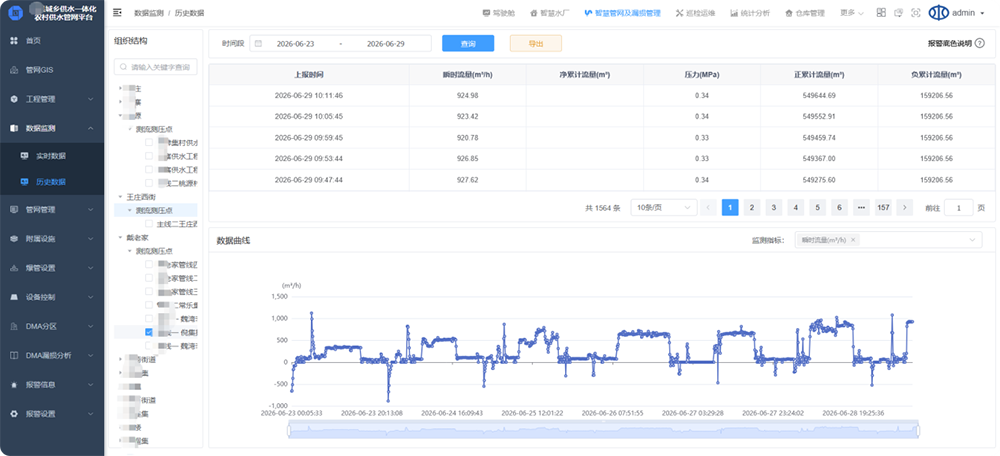Click the admin avatar logo
The height and width of the screenshot is (456, 1000).
click(938, 13)
